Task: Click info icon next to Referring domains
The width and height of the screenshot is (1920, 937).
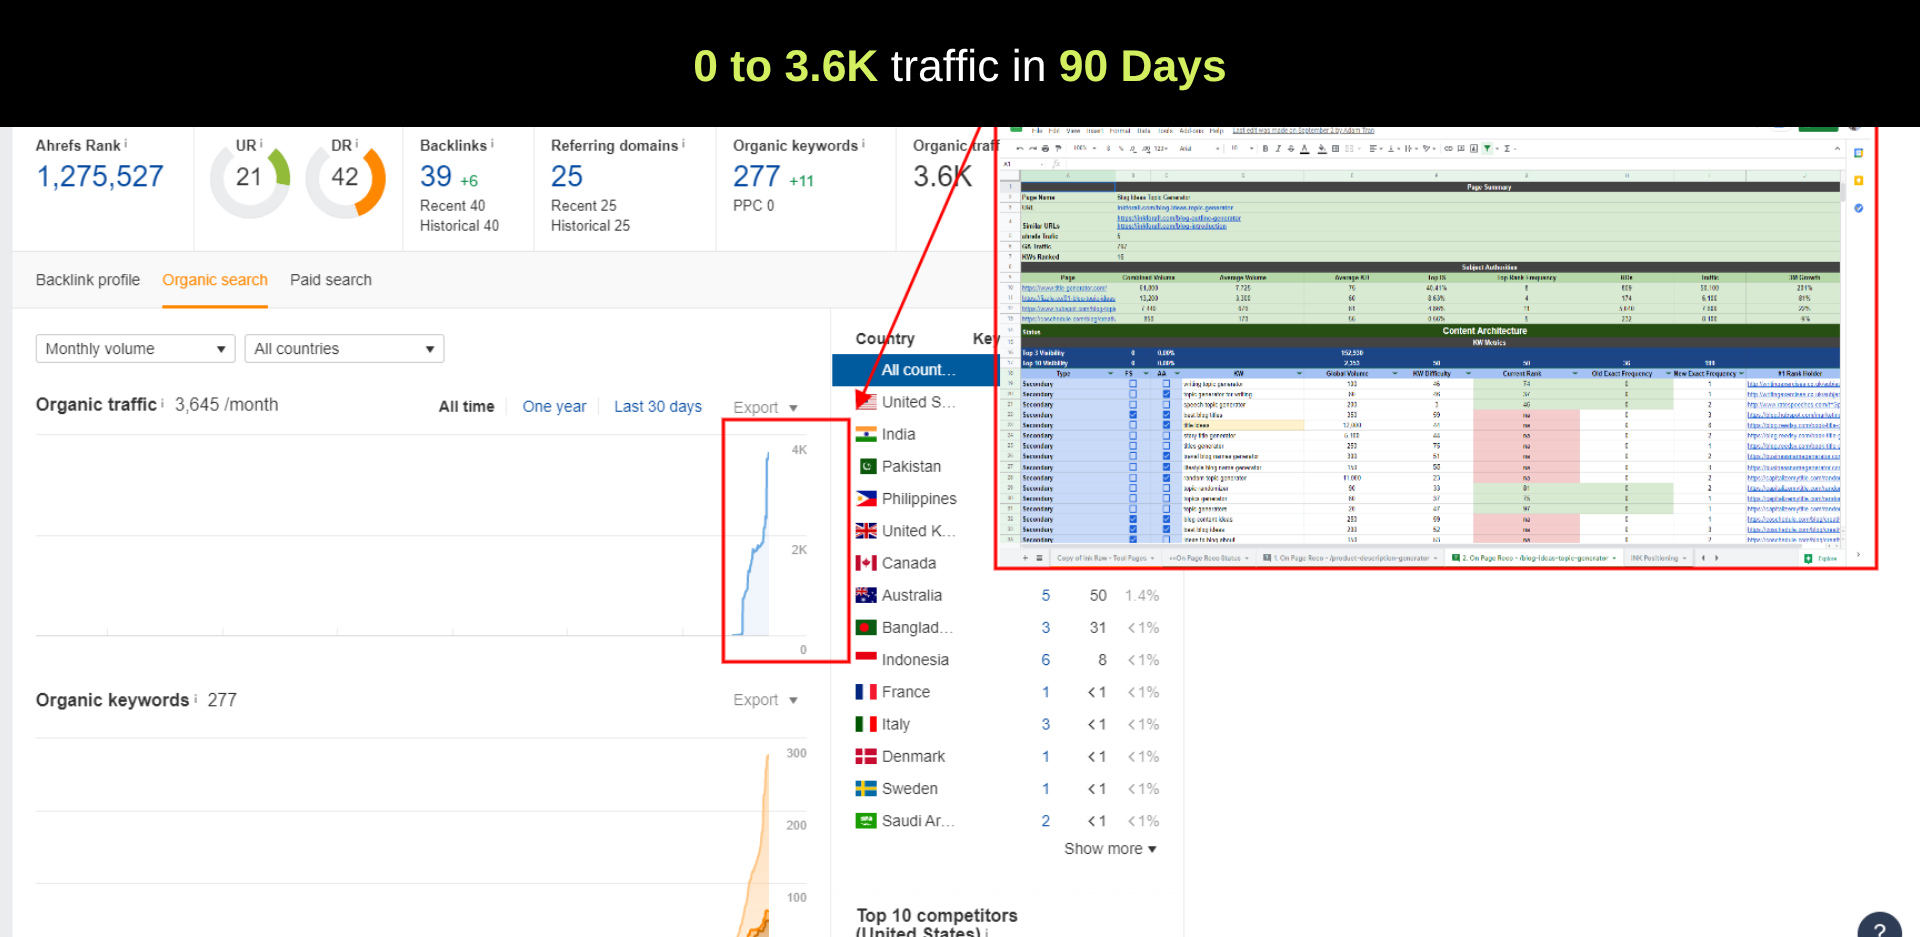Action: tap(683, 144)
